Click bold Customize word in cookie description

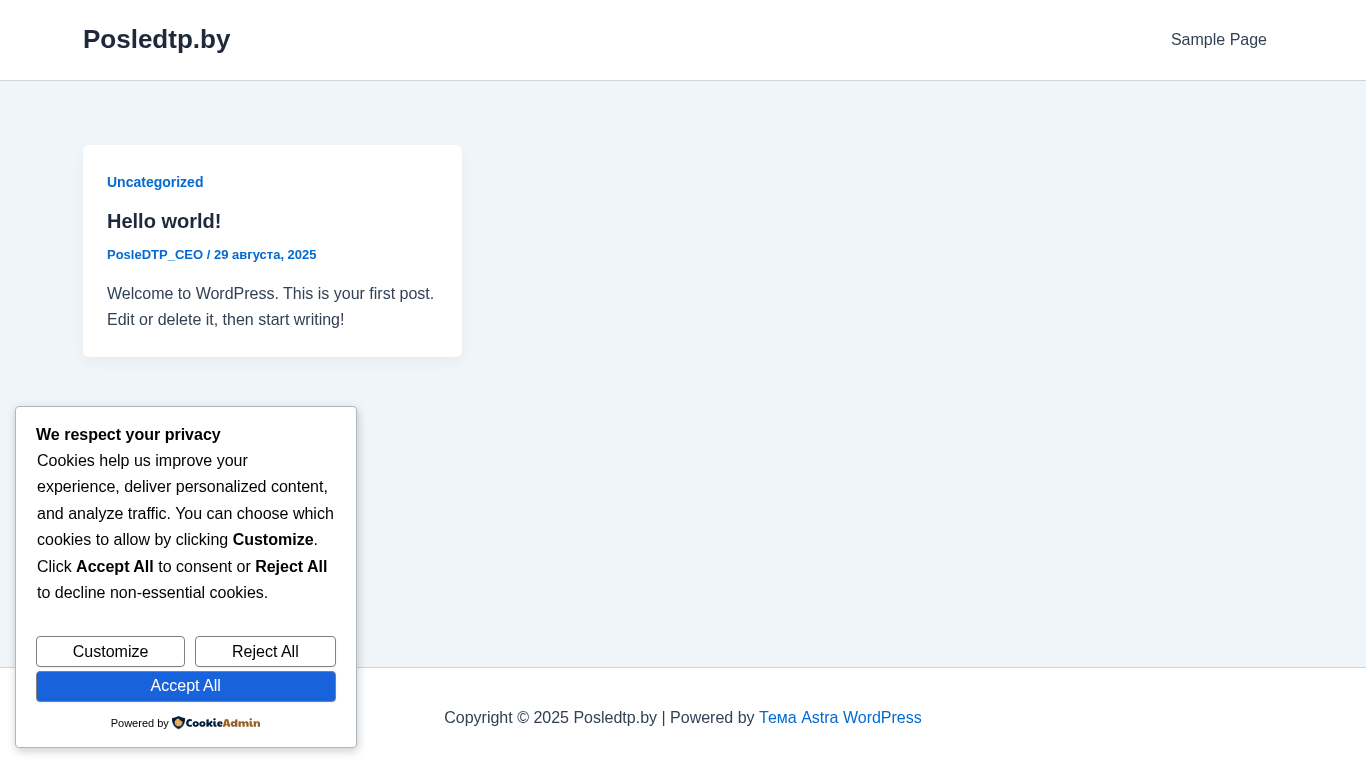pos(273,540)
